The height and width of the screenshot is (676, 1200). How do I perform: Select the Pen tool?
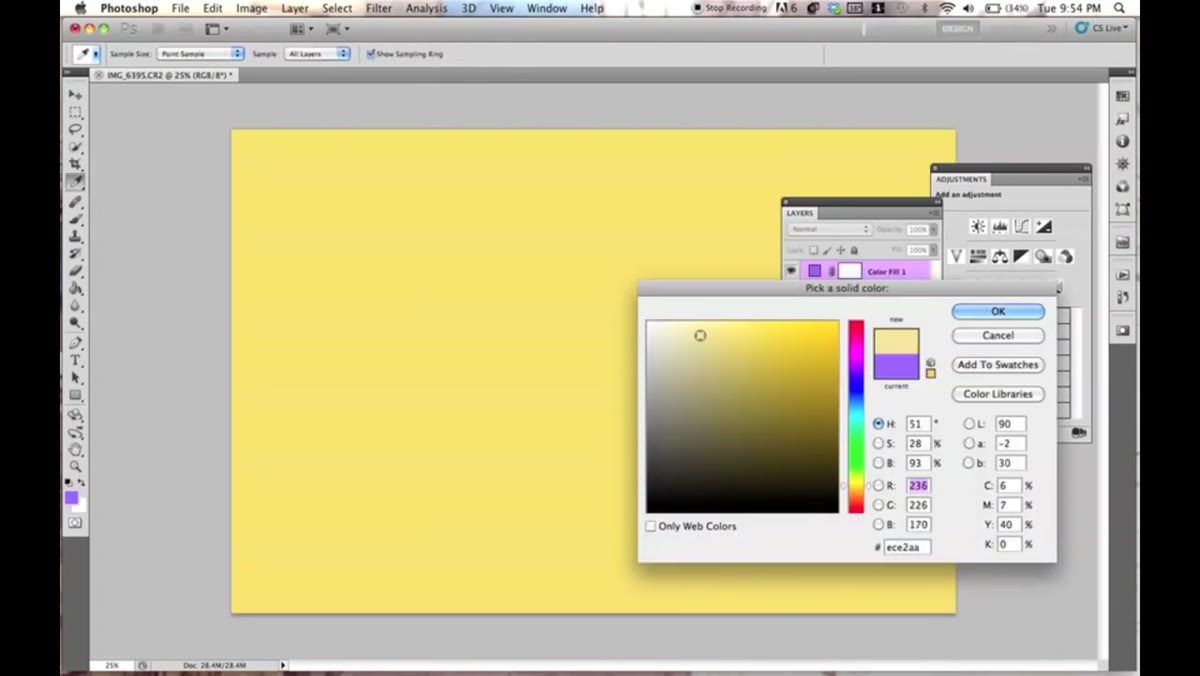click(x=75, y=343)
